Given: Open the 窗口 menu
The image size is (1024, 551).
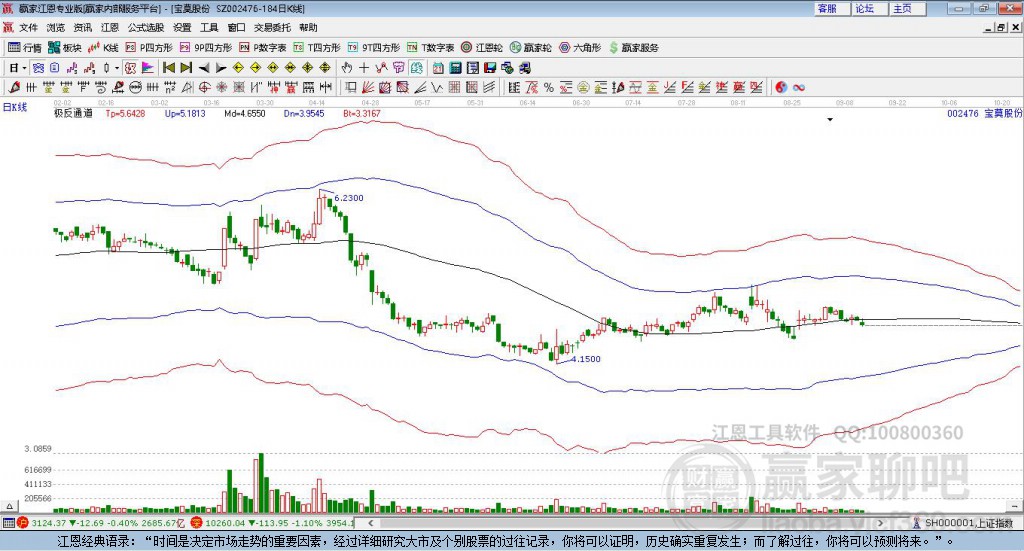Looking at the screenshot, I should [236, 27].
